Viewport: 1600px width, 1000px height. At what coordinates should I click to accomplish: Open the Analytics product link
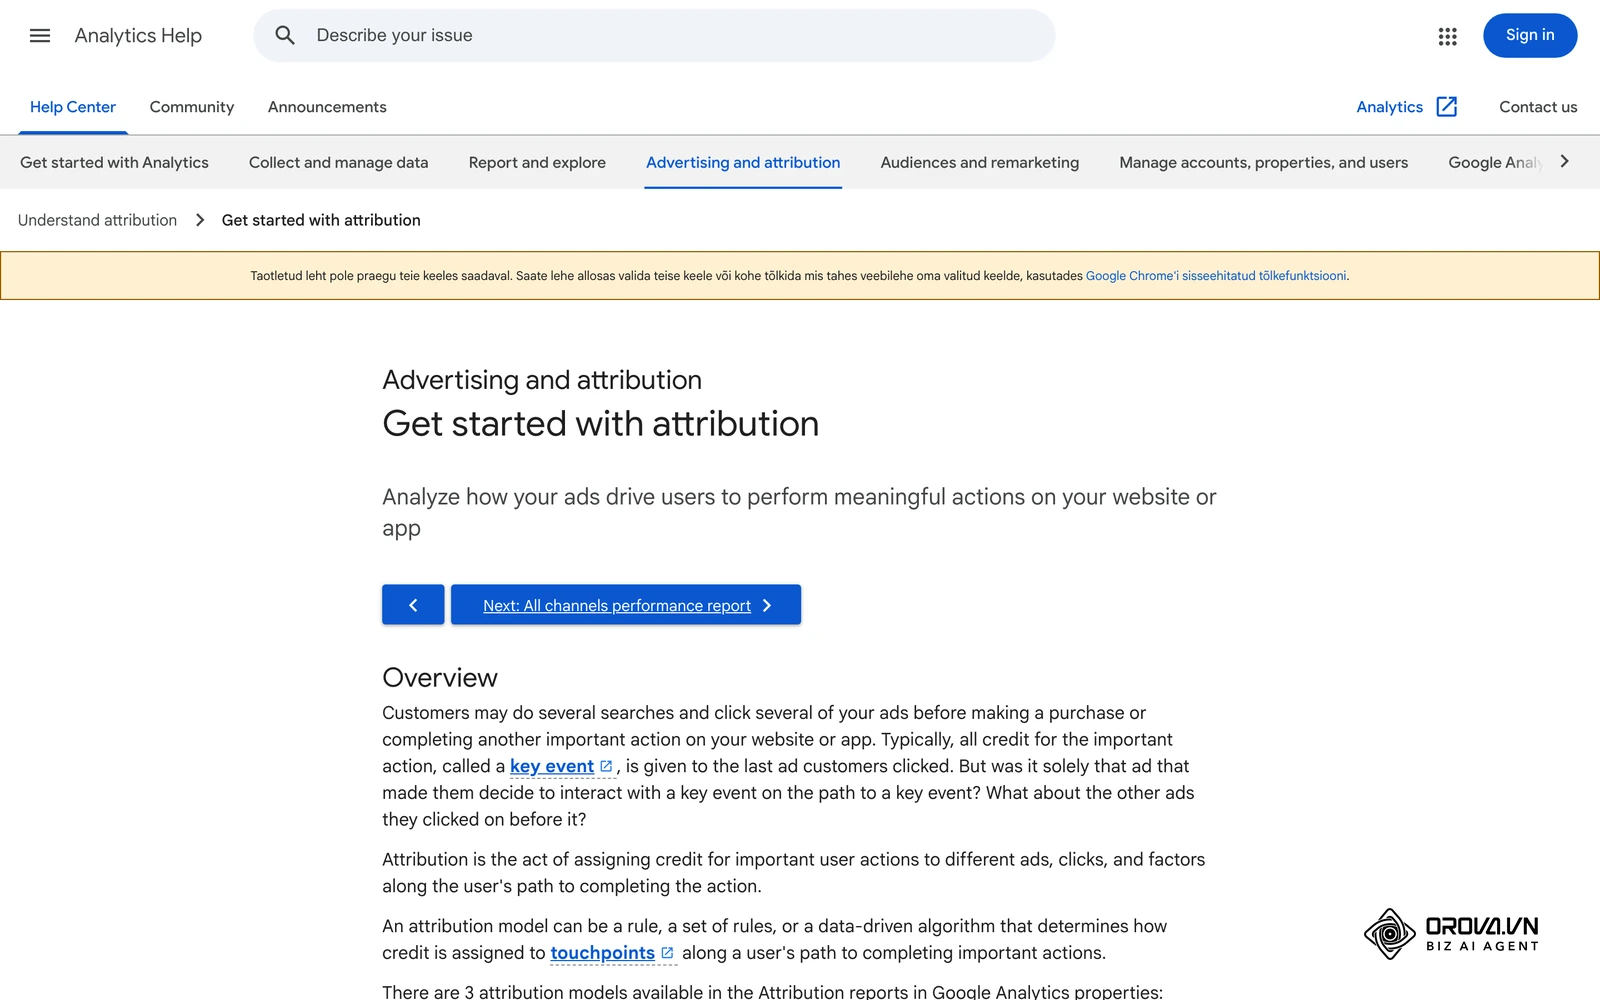1389,107
